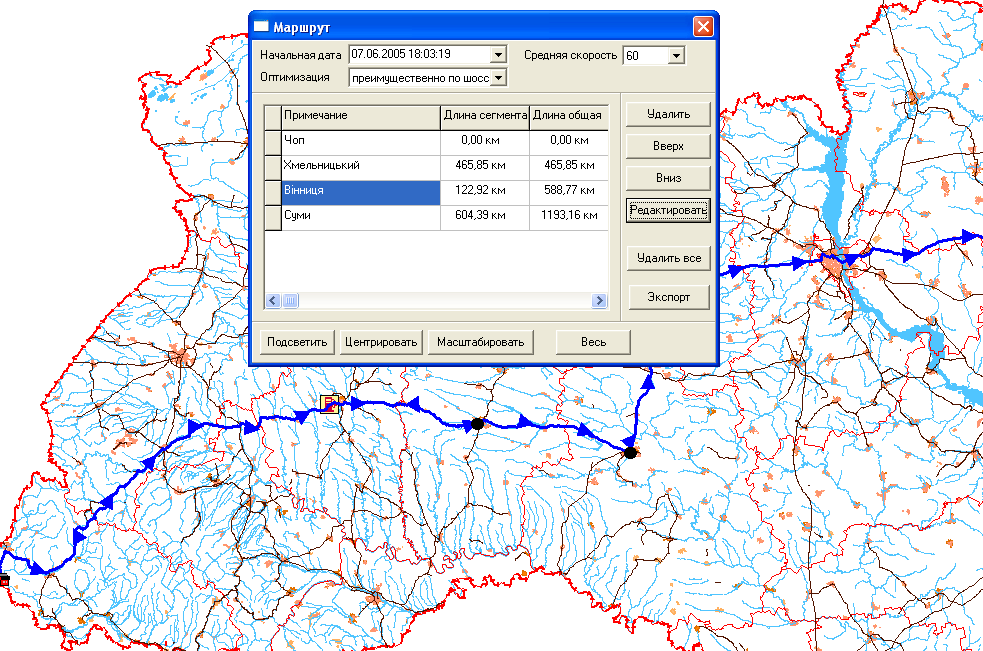Click the 604,39 км segment cell
The width and height of the screenshot is (983, 651).
[485, 216]
